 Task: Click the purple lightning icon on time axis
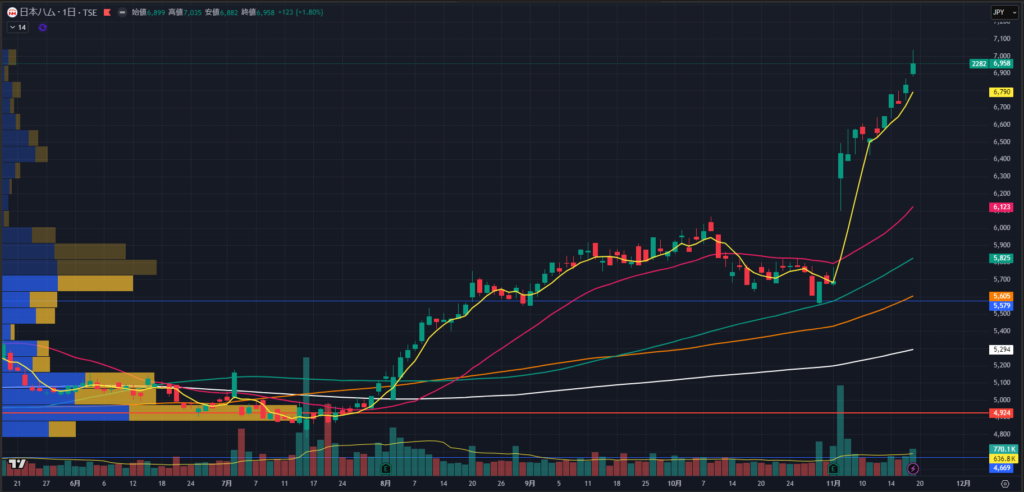[x=912, y=467]
